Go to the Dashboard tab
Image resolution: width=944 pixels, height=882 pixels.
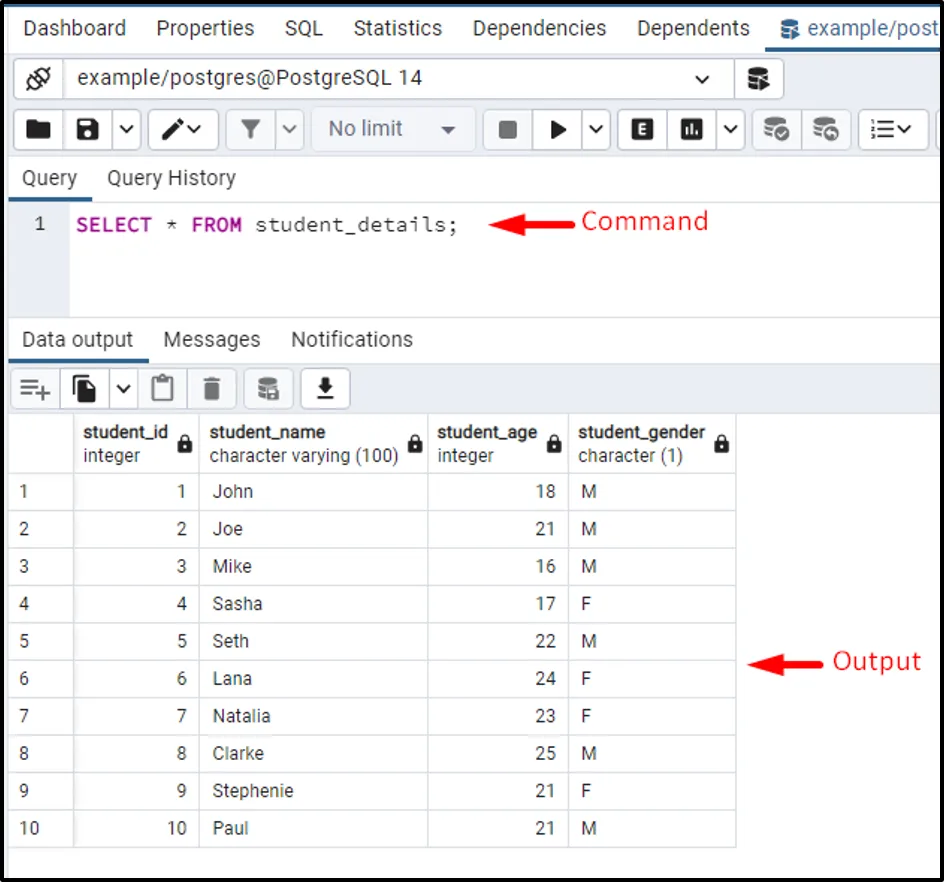74,28
